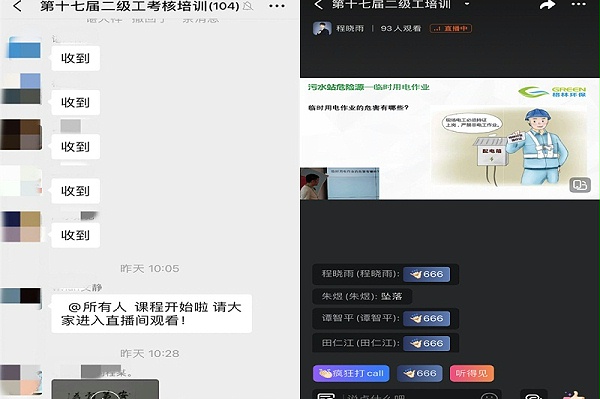This screenshot has width=600, height=399.
Task: Tap the 昨天 10:05 timestamp
Action: [150, 269]
